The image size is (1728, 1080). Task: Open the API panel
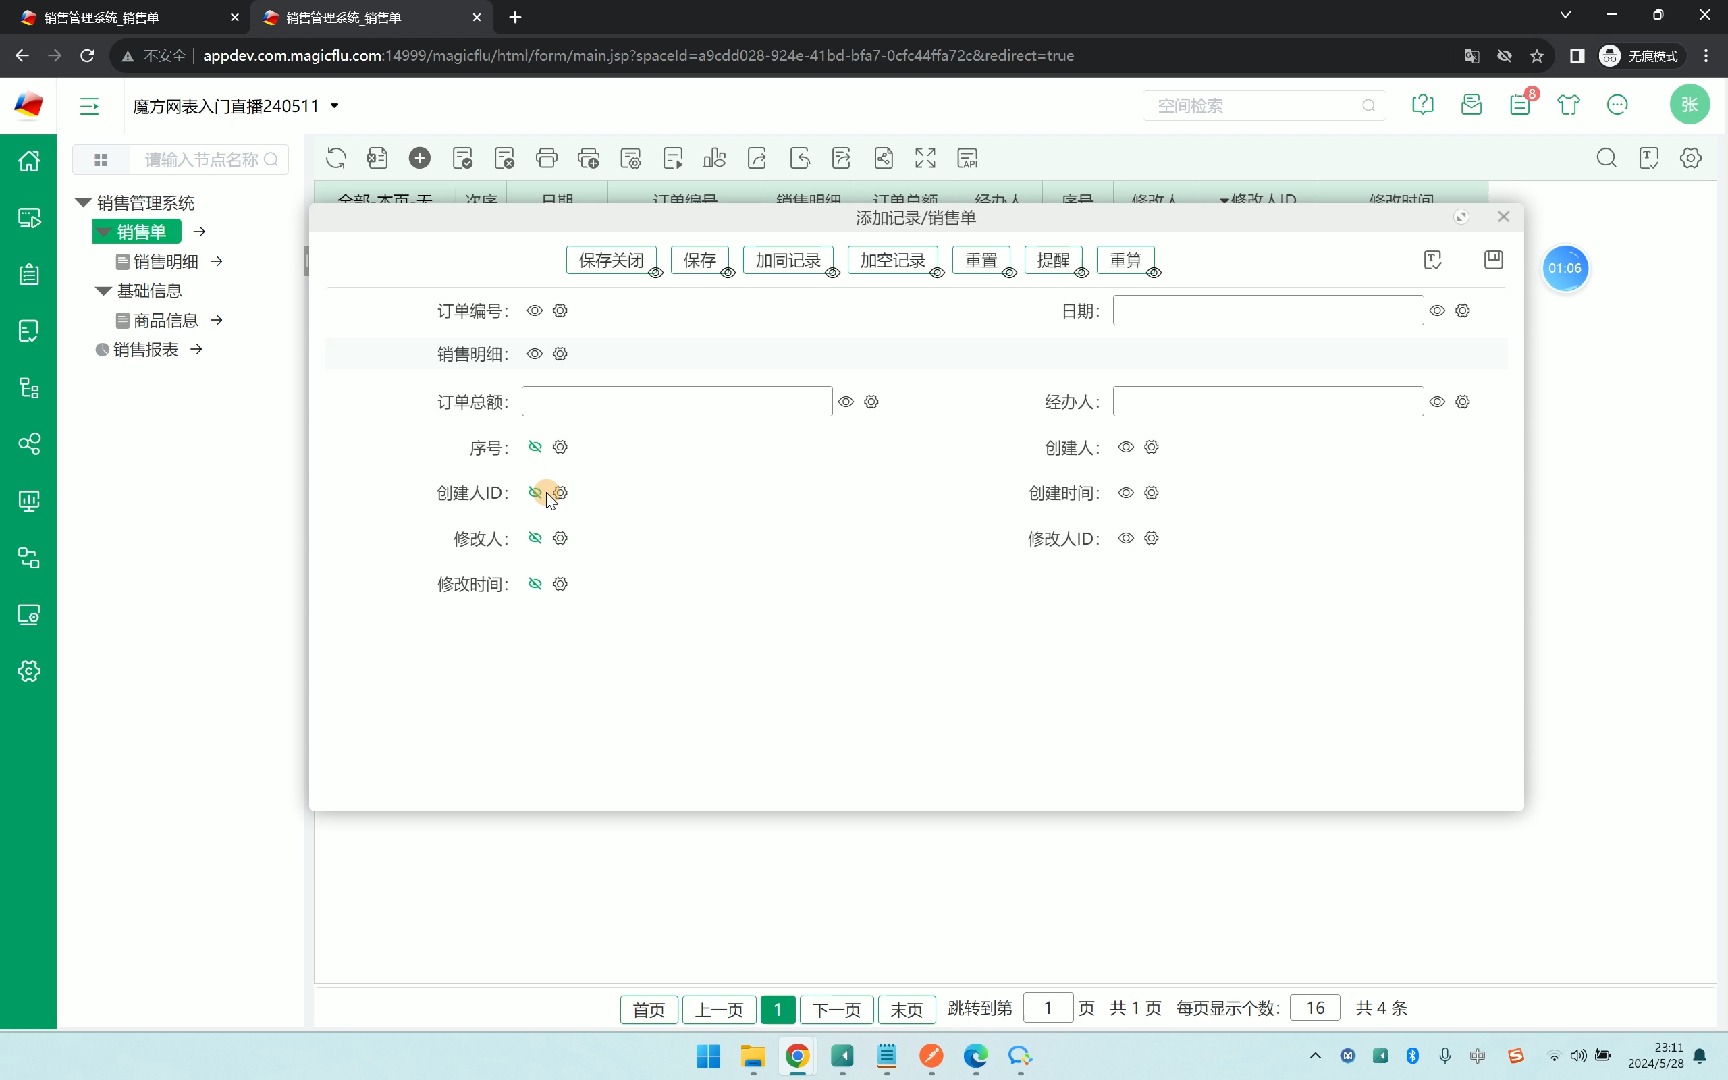coord(967,158)
